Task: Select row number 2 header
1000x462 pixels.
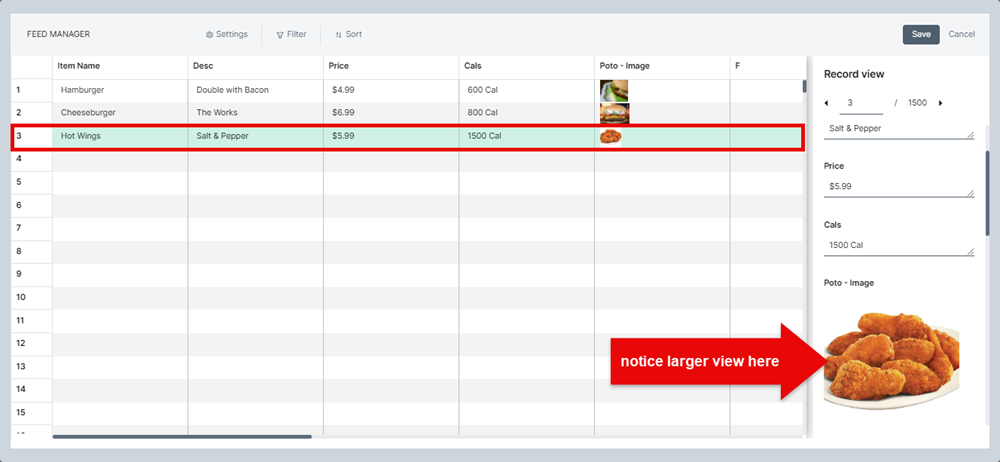Action: coord(32,113)
